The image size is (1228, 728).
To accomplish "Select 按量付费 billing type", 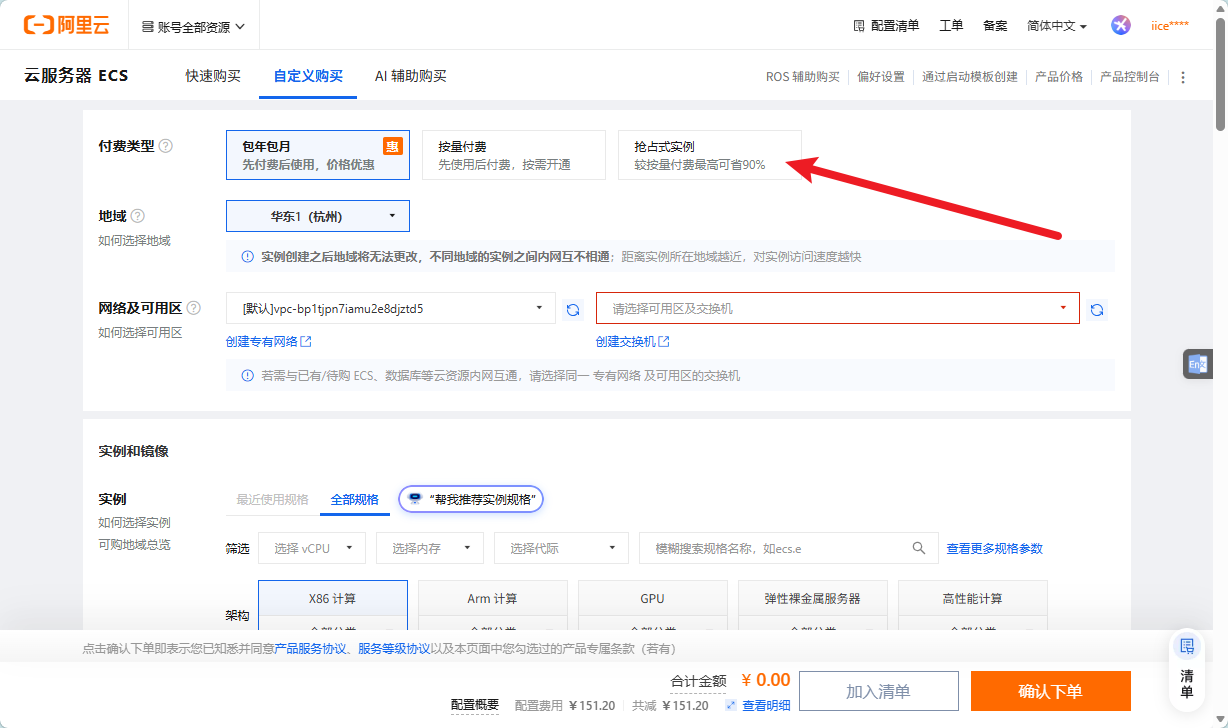I will click(x=514, y=155).
